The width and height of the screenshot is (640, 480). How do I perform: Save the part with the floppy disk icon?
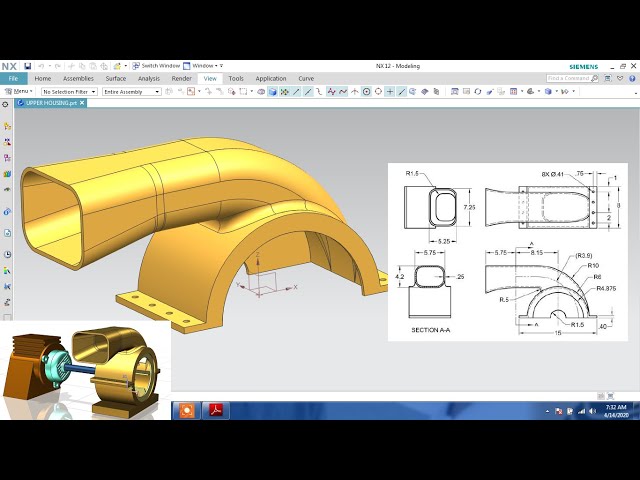27,66
